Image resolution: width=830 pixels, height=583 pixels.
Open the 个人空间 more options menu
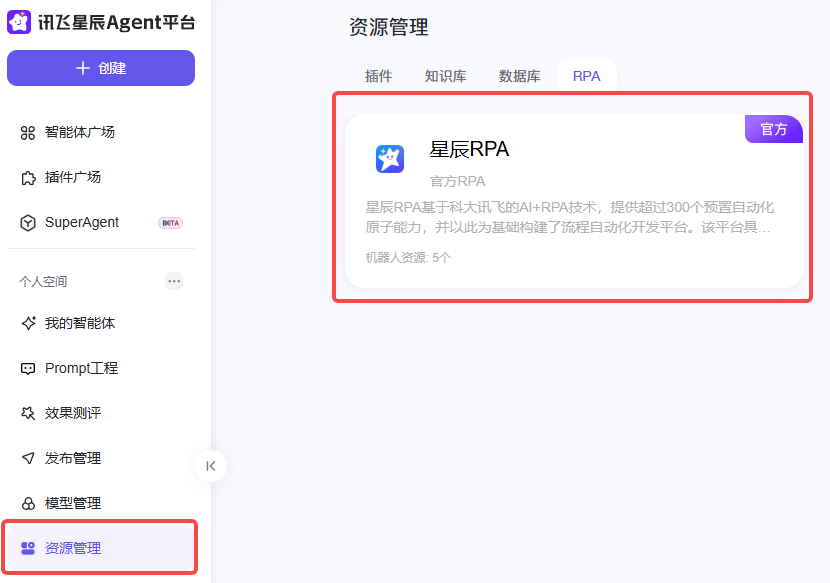174,281
